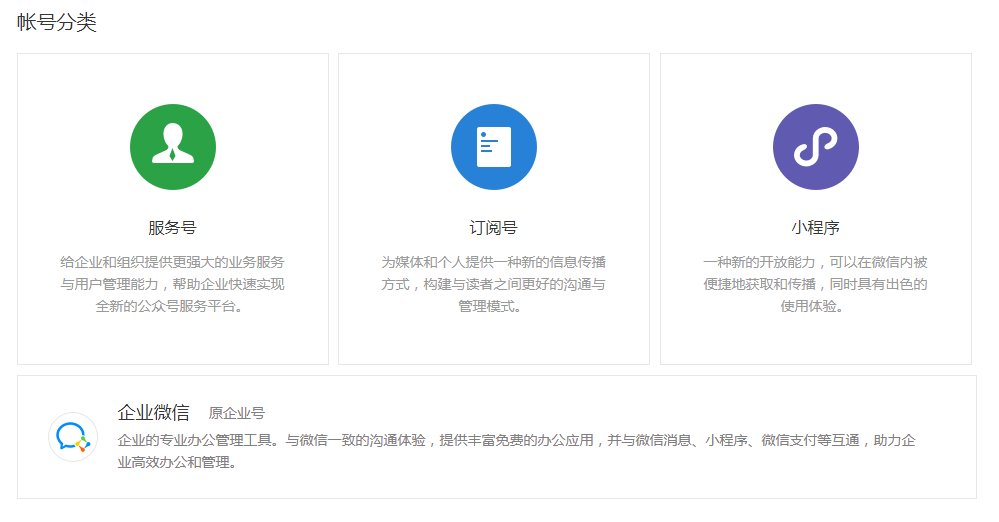Open the 企业微信 title link
999x522 pixels.
153,412
